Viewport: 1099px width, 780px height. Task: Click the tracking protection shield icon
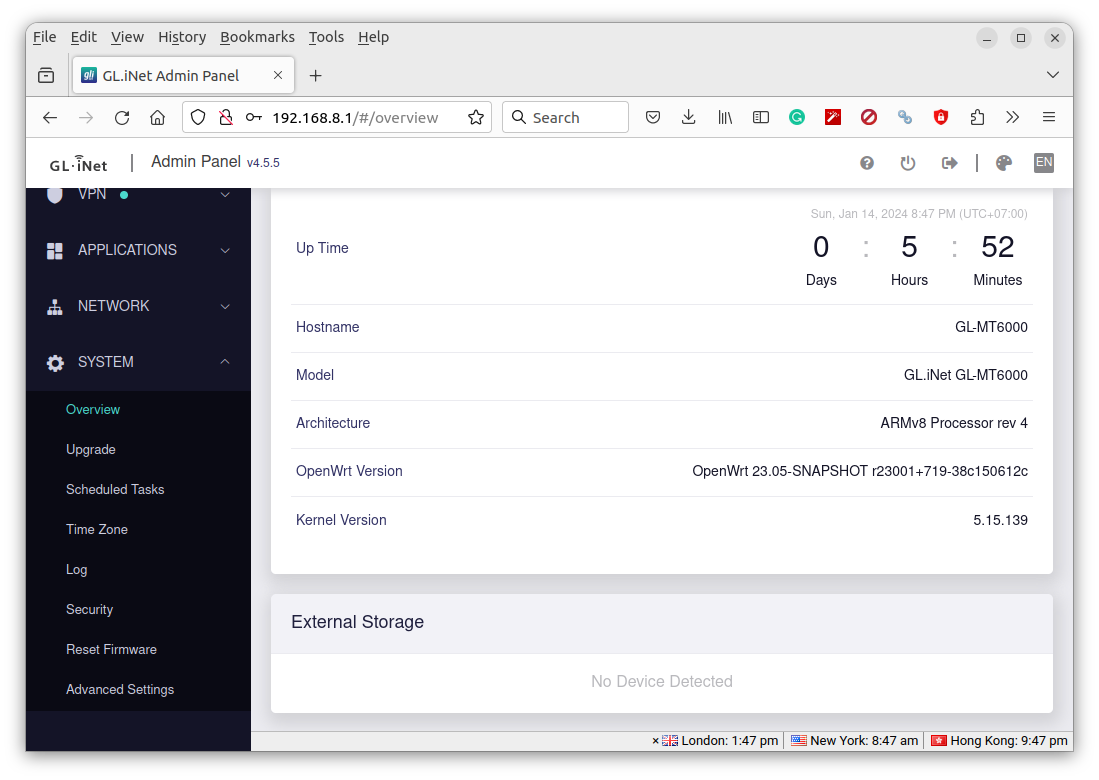point(198,118)
